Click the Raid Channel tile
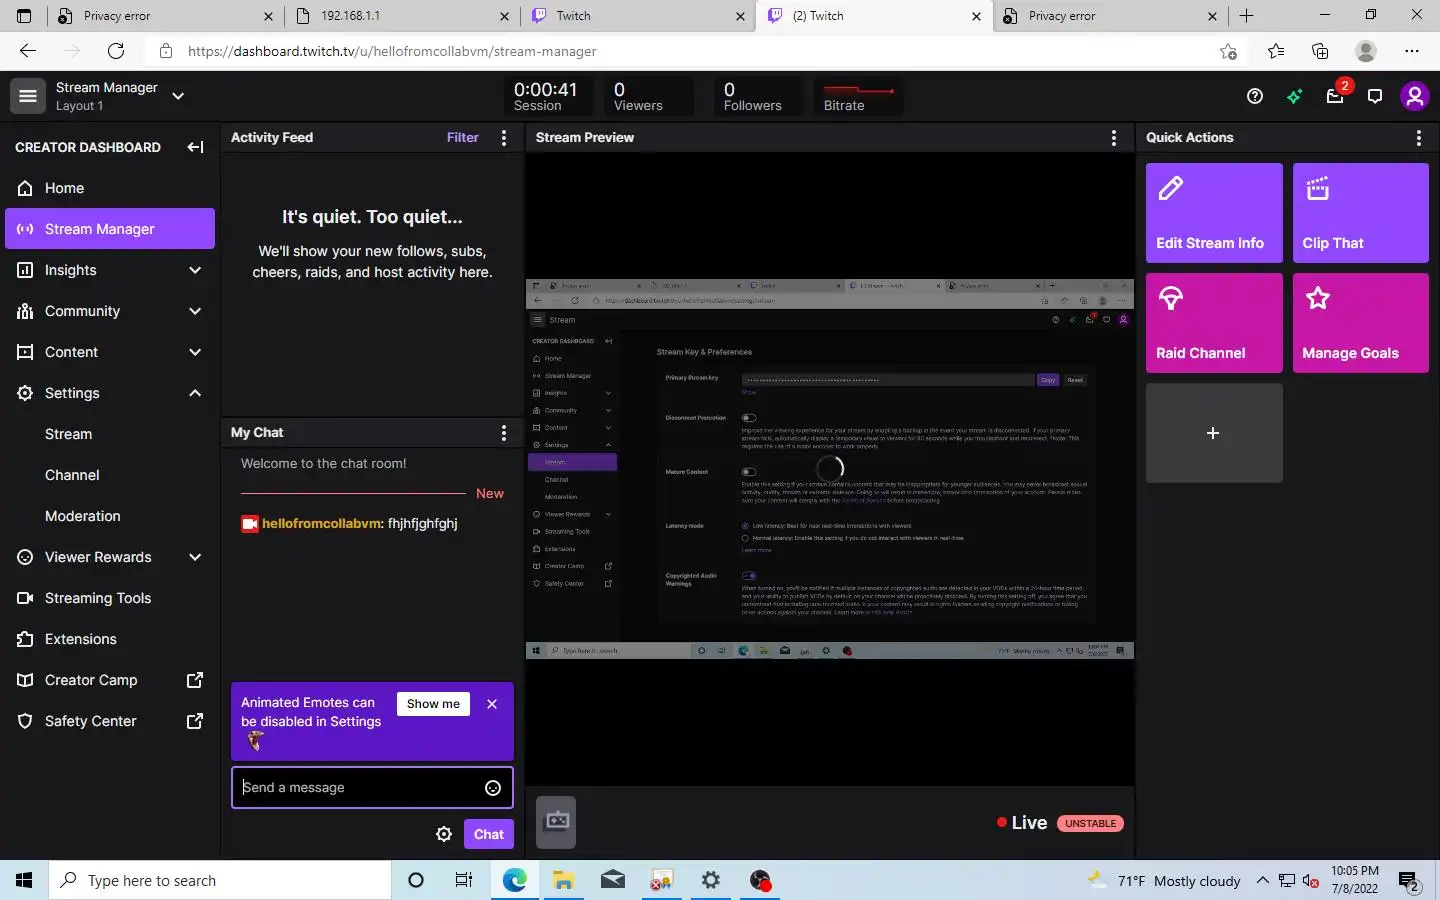The image size is (1440, 900). (1214, 323)
